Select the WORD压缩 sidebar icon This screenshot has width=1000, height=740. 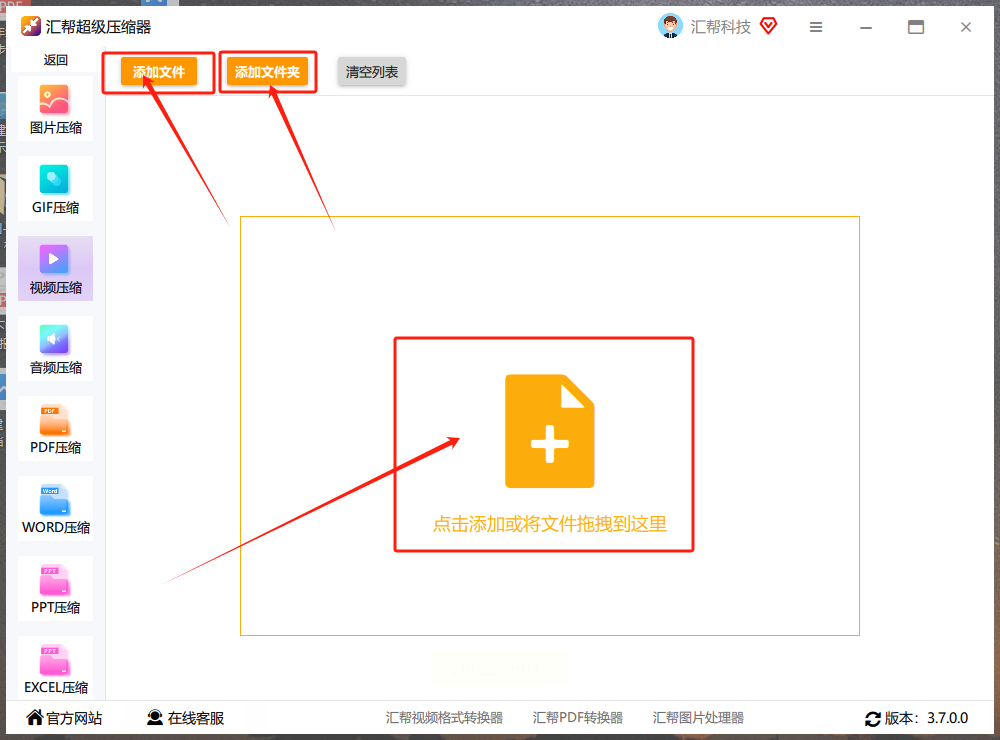54,500
